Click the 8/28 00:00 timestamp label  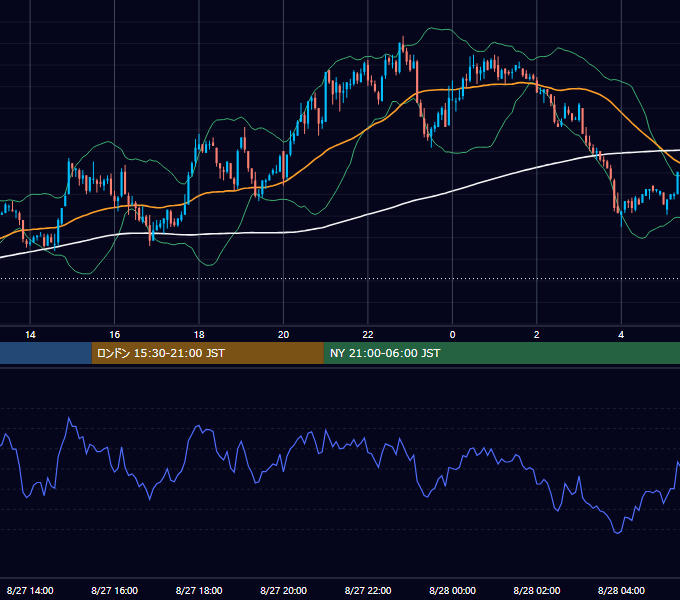tap(452, 590)
